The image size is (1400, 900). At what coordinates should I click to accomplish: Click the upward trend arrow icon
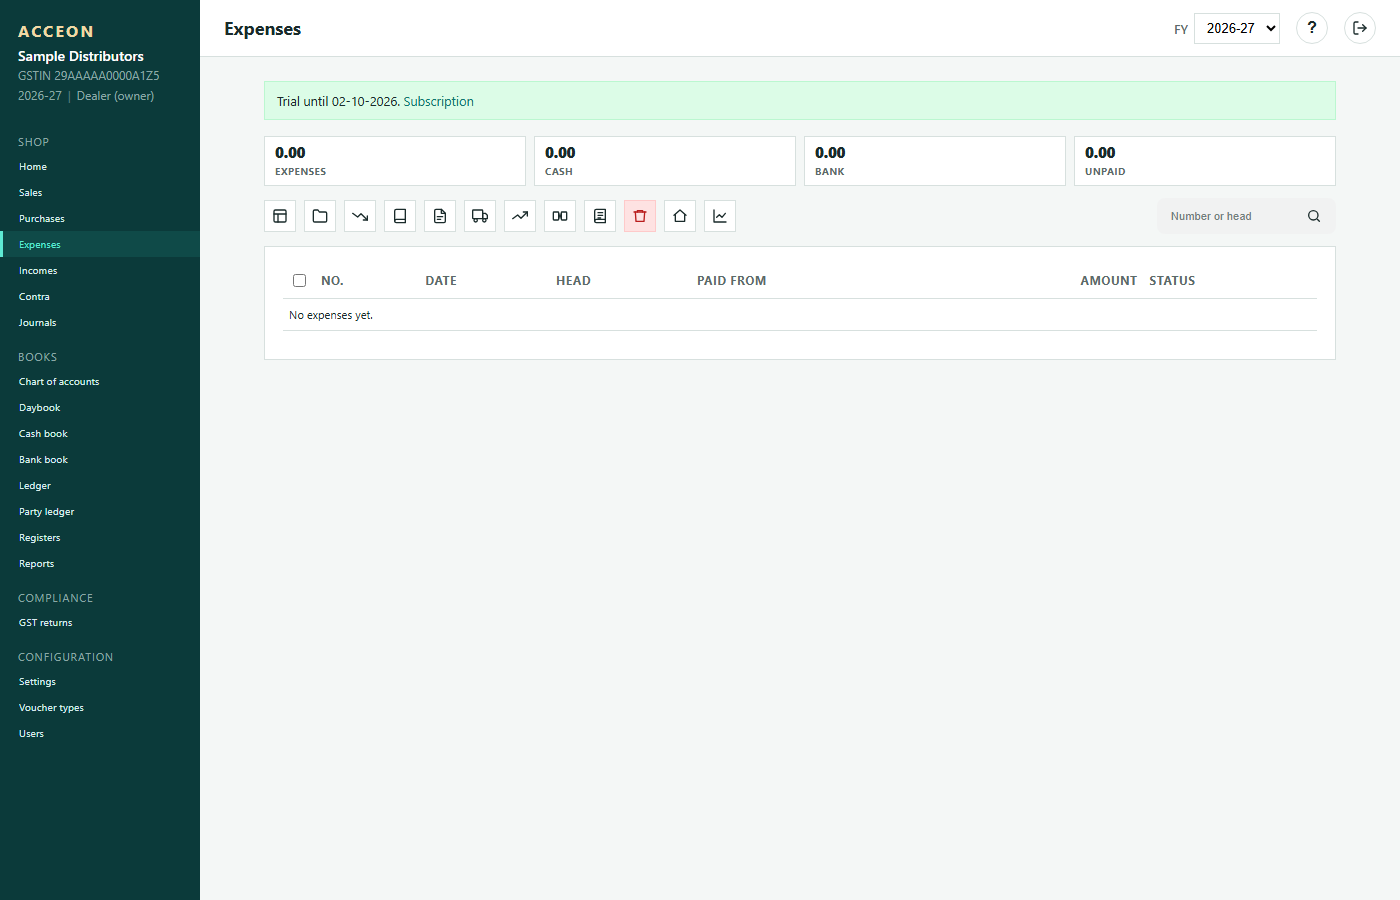(520, 216)
